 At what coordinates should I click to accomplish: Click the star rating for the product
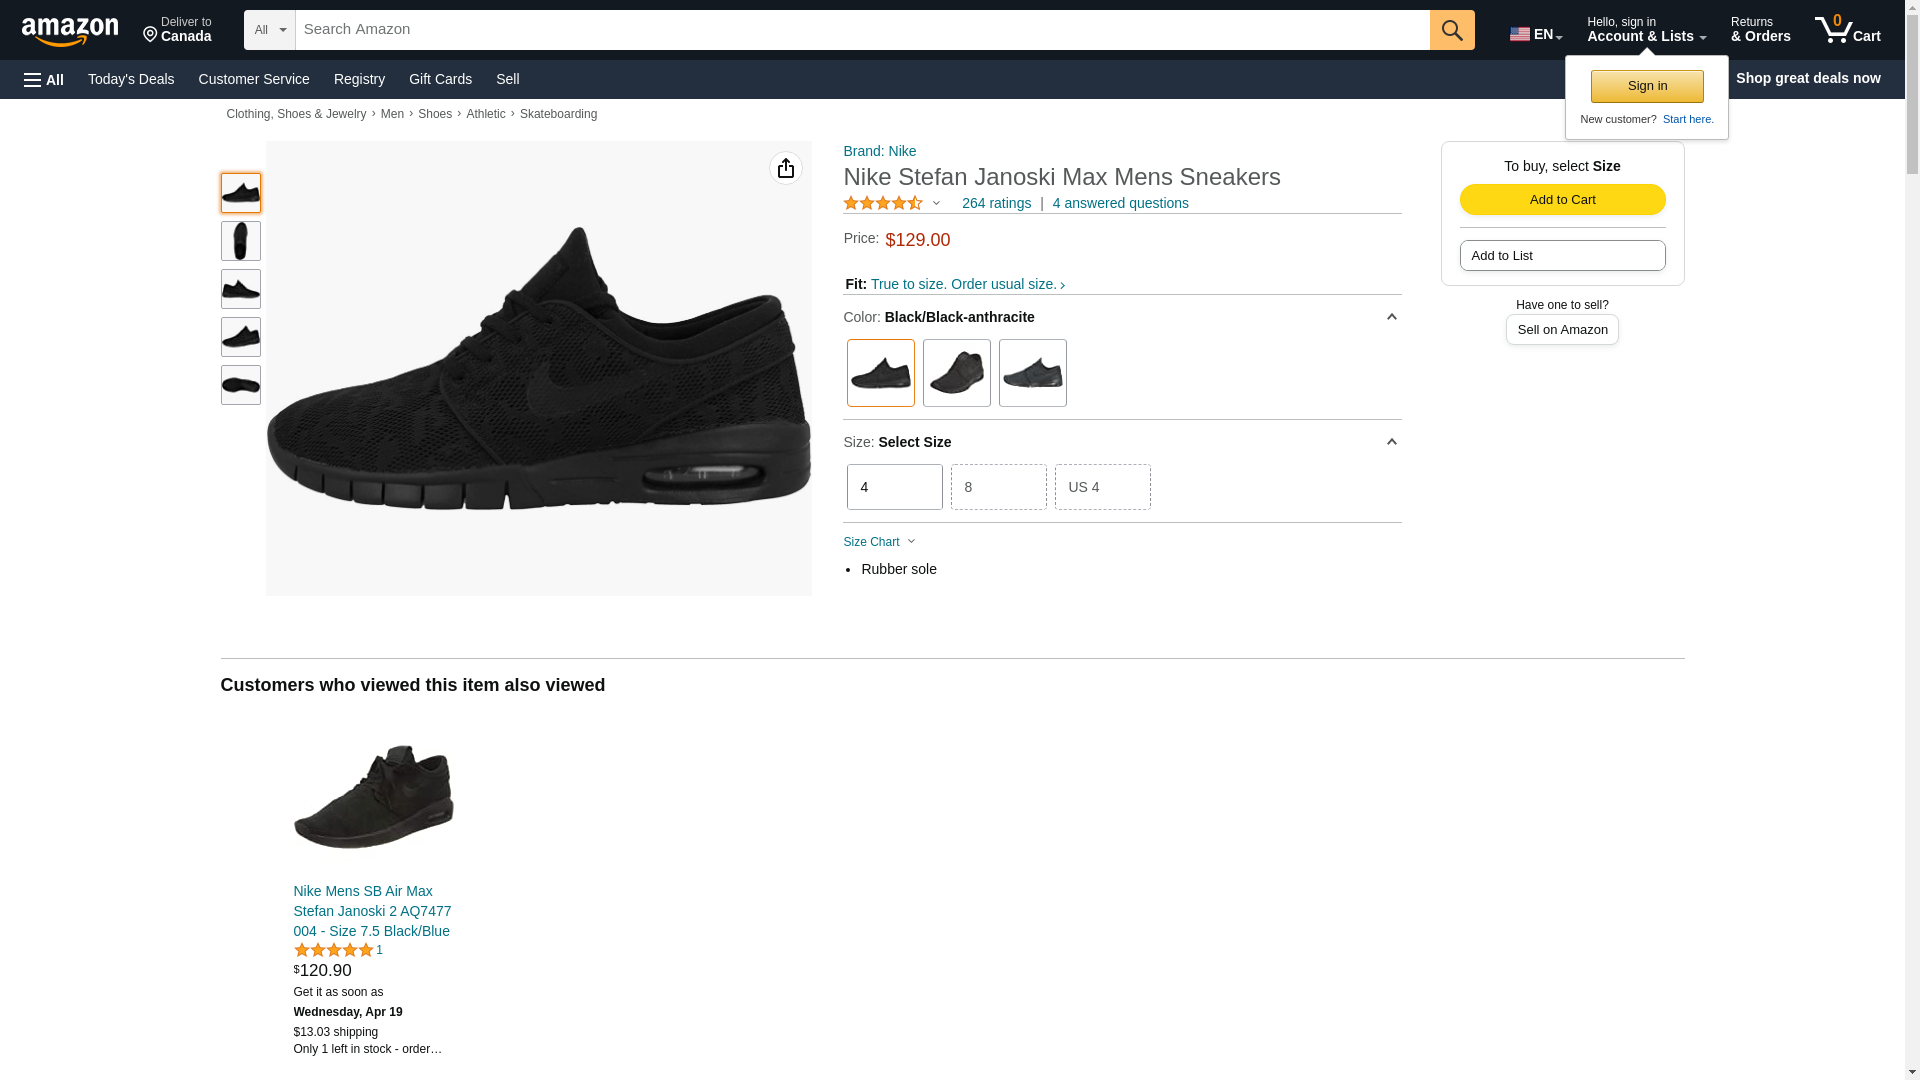pos(883,203)
